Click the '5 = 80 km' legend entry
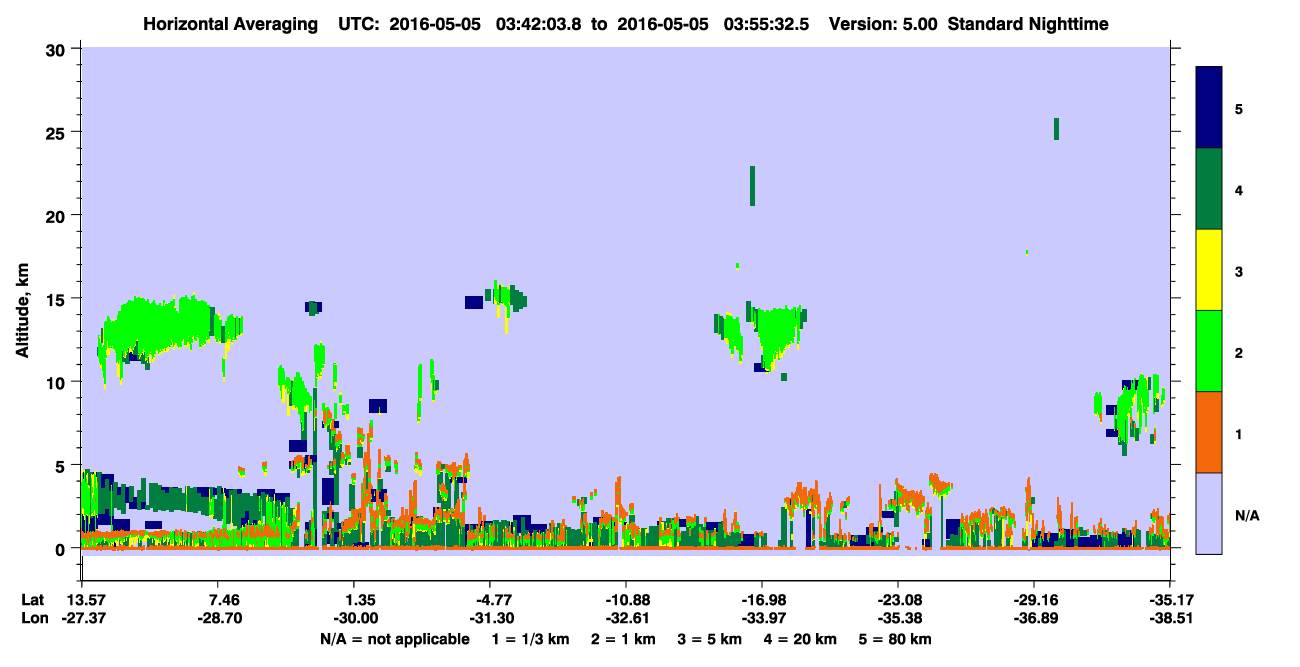1300x667 pixels. click(x=895, y=639)
